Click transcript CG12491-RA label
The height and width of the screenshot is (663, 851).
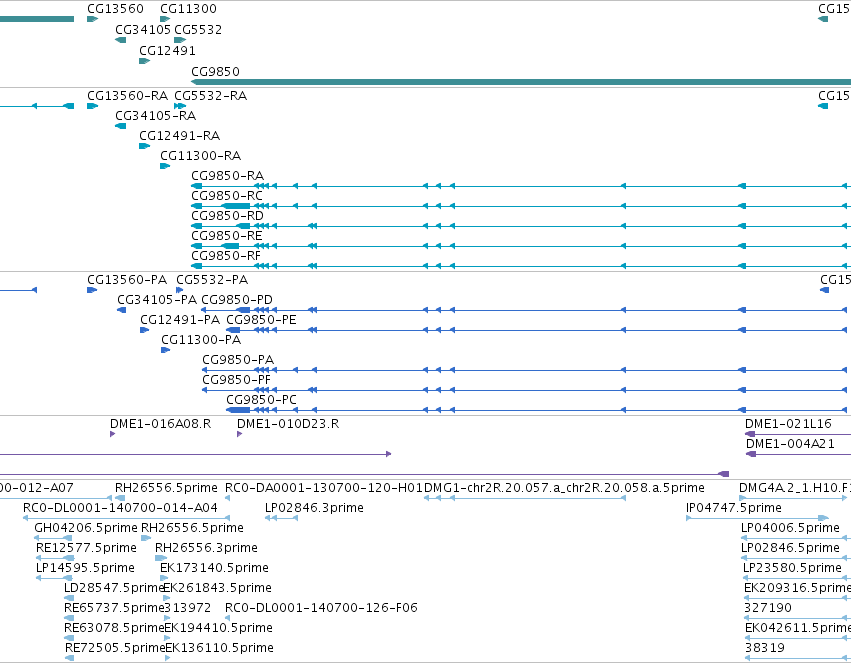[x=180, y=136]
